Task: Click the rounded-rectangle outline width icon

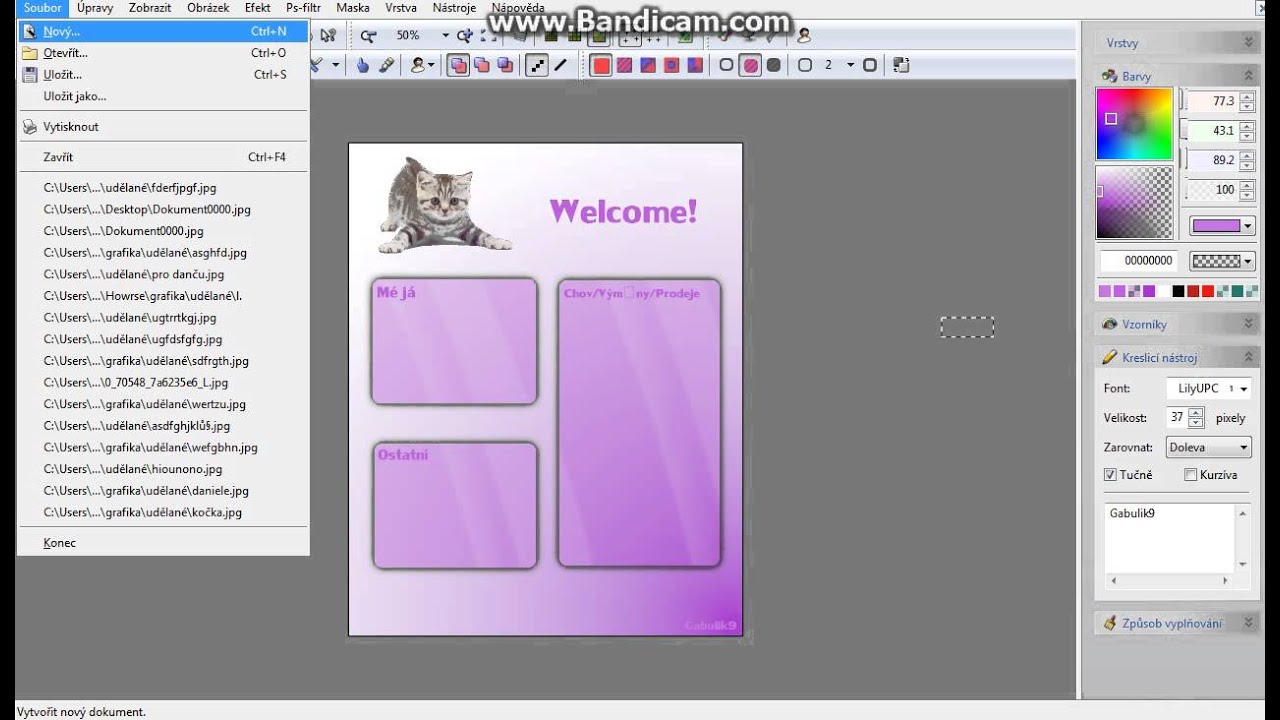Action: [805, 65]
